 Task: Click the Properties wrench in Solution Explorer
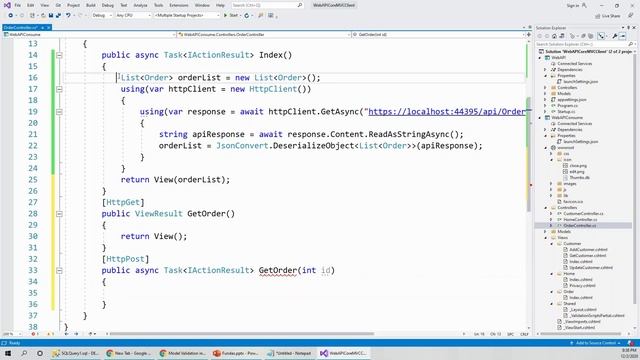click(615, 36)
